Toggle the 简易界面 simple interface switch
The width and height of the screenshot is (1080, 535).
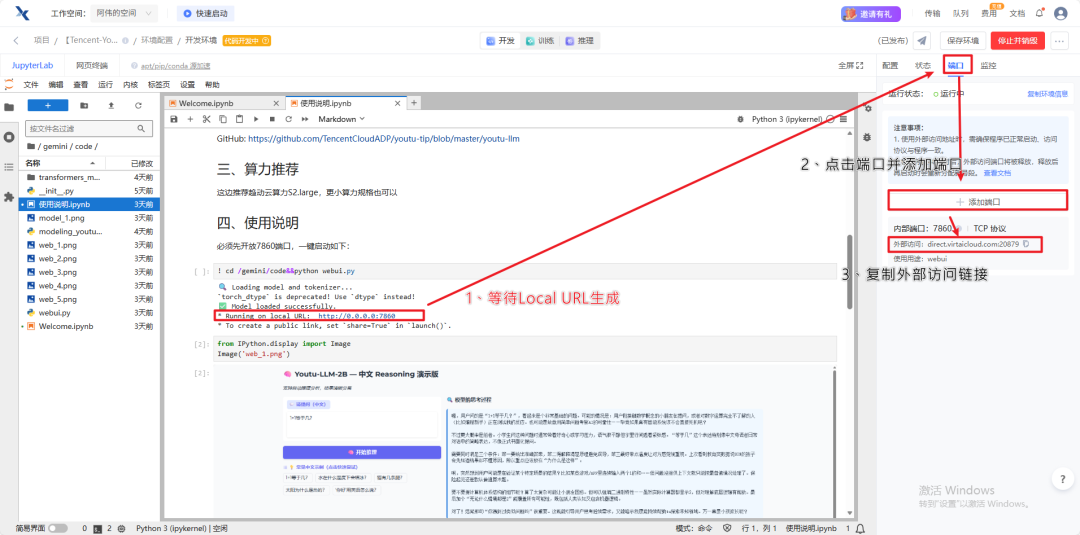(58, 528)
